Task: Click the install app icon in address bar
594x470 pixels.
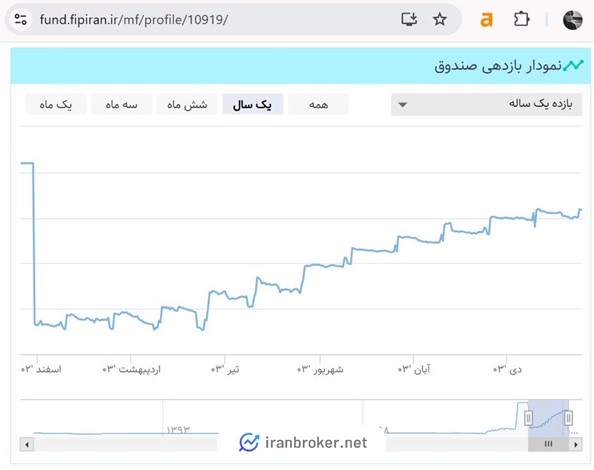Action: coord(409,19)
